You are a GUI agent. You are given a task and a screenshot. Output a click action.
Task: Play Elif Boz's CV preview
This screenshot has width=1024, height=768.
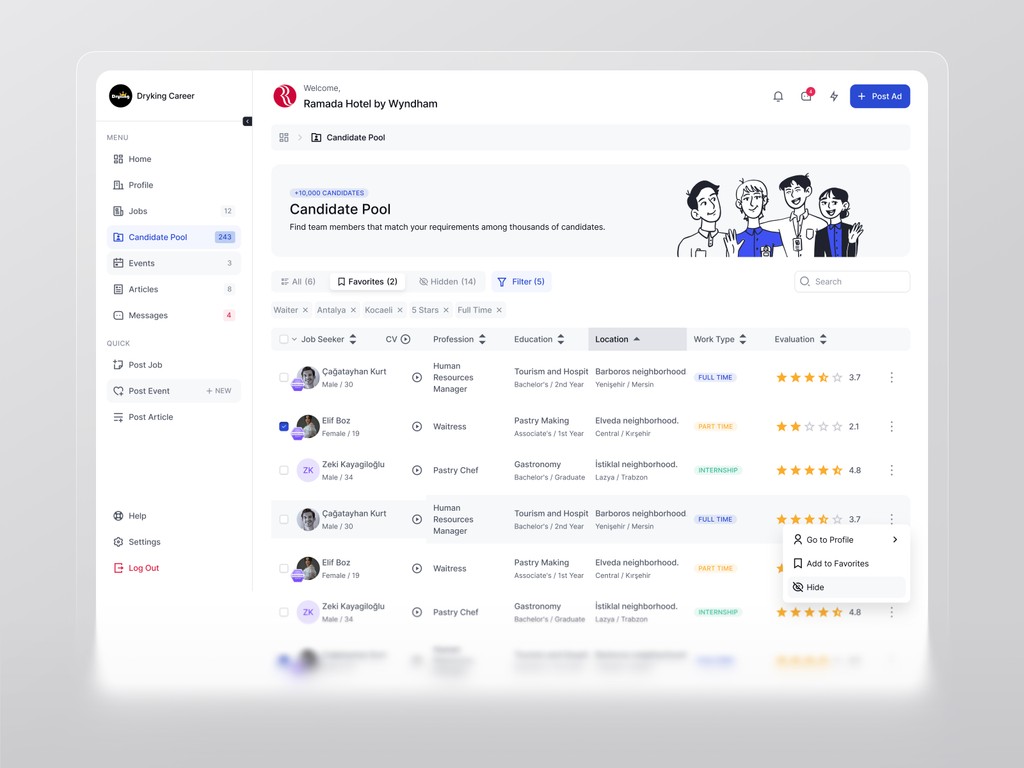(418, 425)
